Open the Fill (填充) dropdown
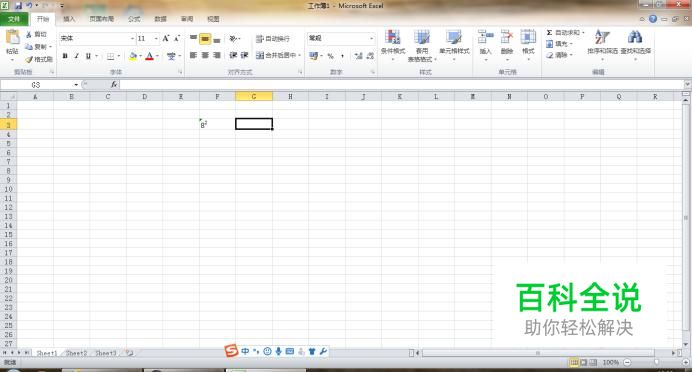The height and width of the screenshot is (372, 692). pos(559,44)
